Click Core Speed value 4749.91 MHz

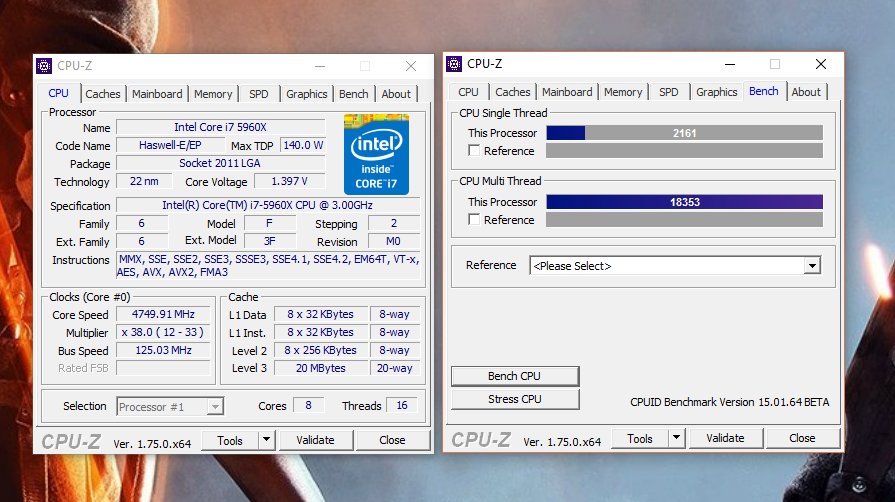click(163, 314)
